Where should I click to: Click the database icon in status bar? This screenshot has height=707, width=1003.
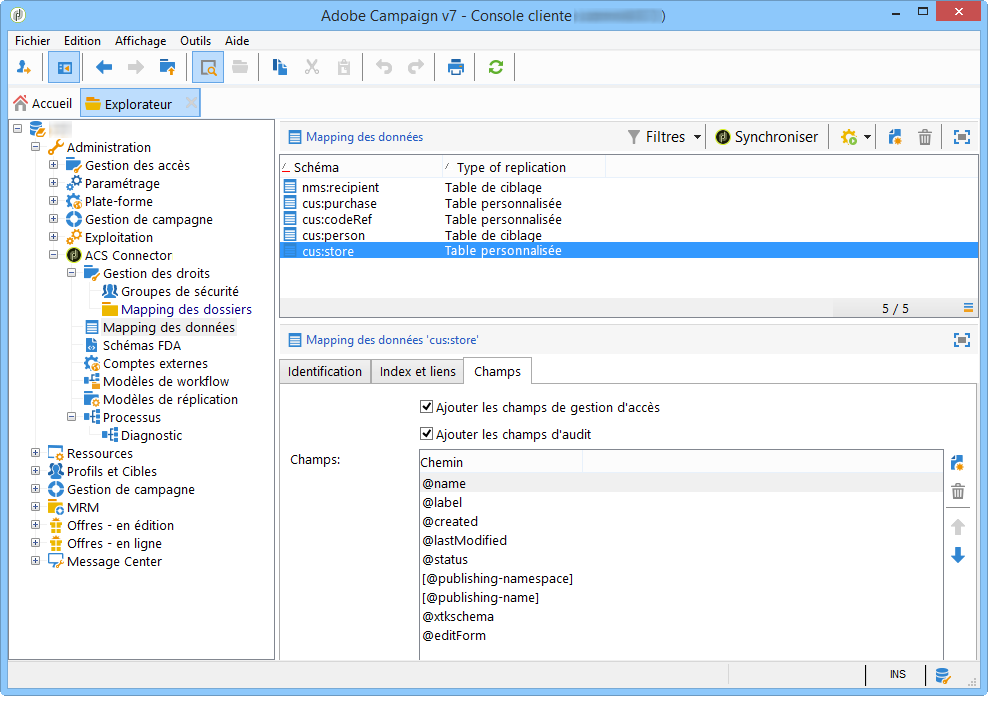click(942, 676)
